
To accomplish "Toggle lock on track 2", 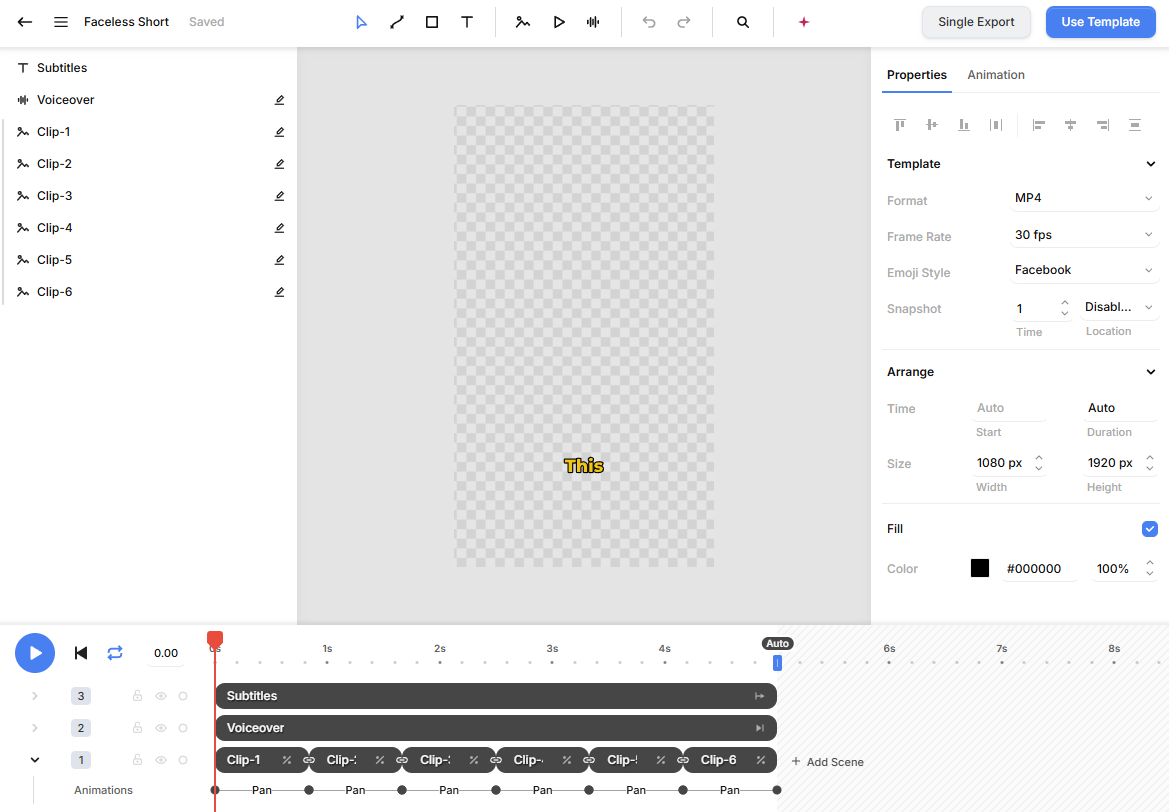I will 137,728.
